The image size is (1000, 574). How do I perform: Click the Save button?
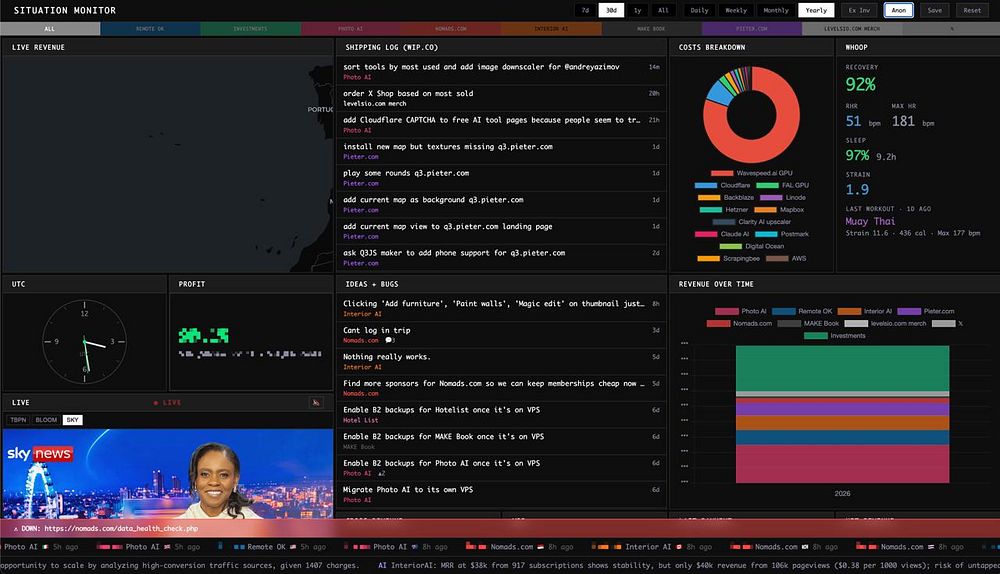click(x=934, y=10)
